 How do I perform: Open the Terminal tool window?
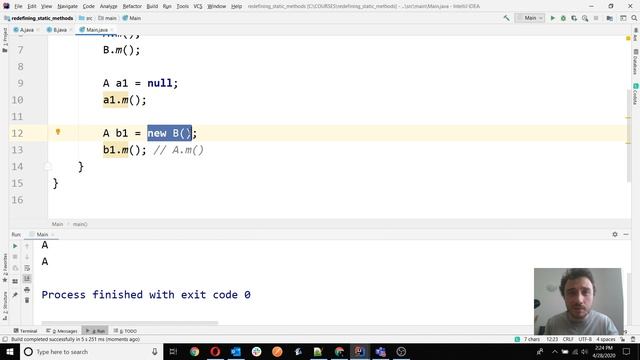(x=25, y=331)
